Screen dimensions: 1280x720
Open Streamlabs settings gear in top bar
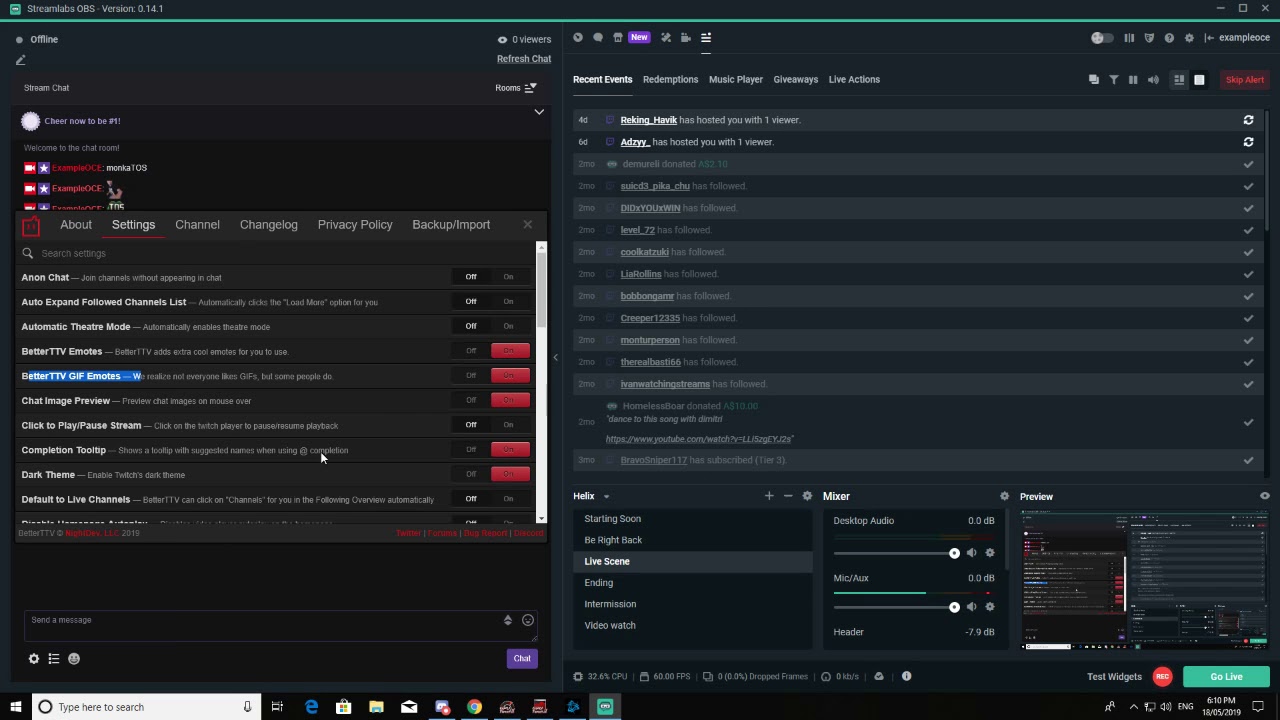point(1189,38)
